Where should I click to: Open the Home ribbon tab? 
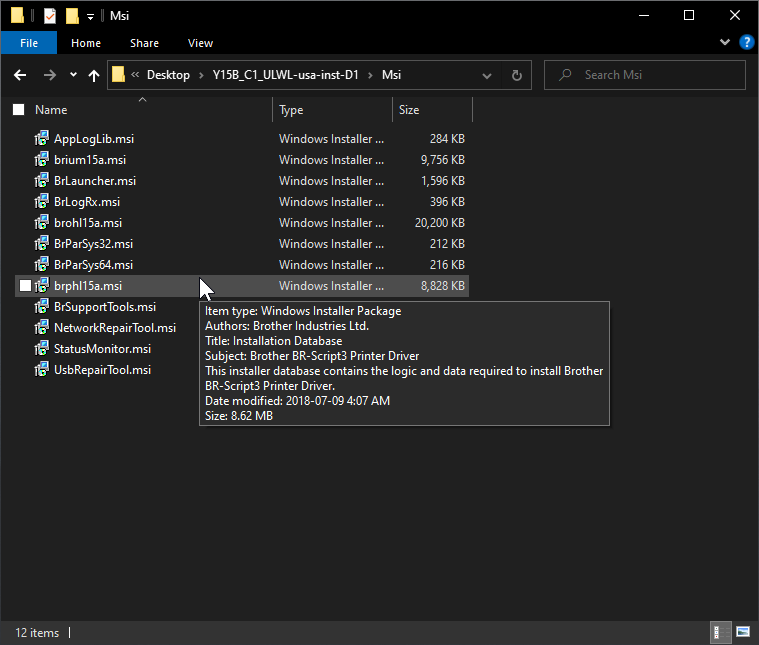86,43
